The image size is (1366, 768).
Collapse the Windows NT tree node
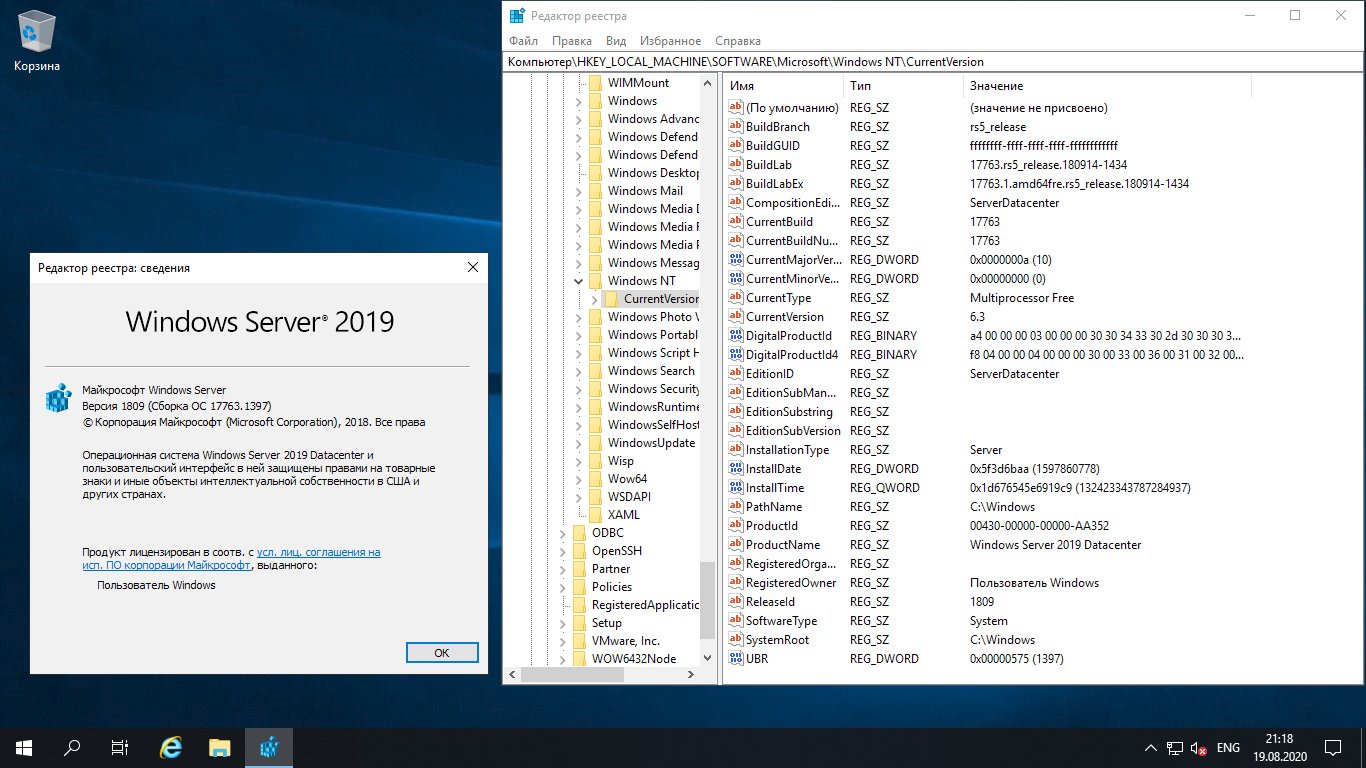pyautogui.click(x=578, y=281)
